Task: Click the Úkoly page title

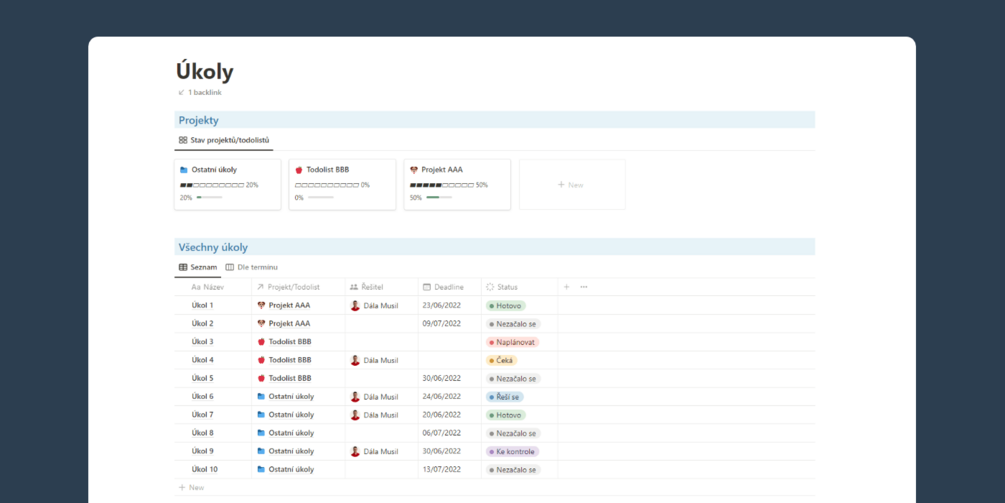Action: click(x=204, y=72)
